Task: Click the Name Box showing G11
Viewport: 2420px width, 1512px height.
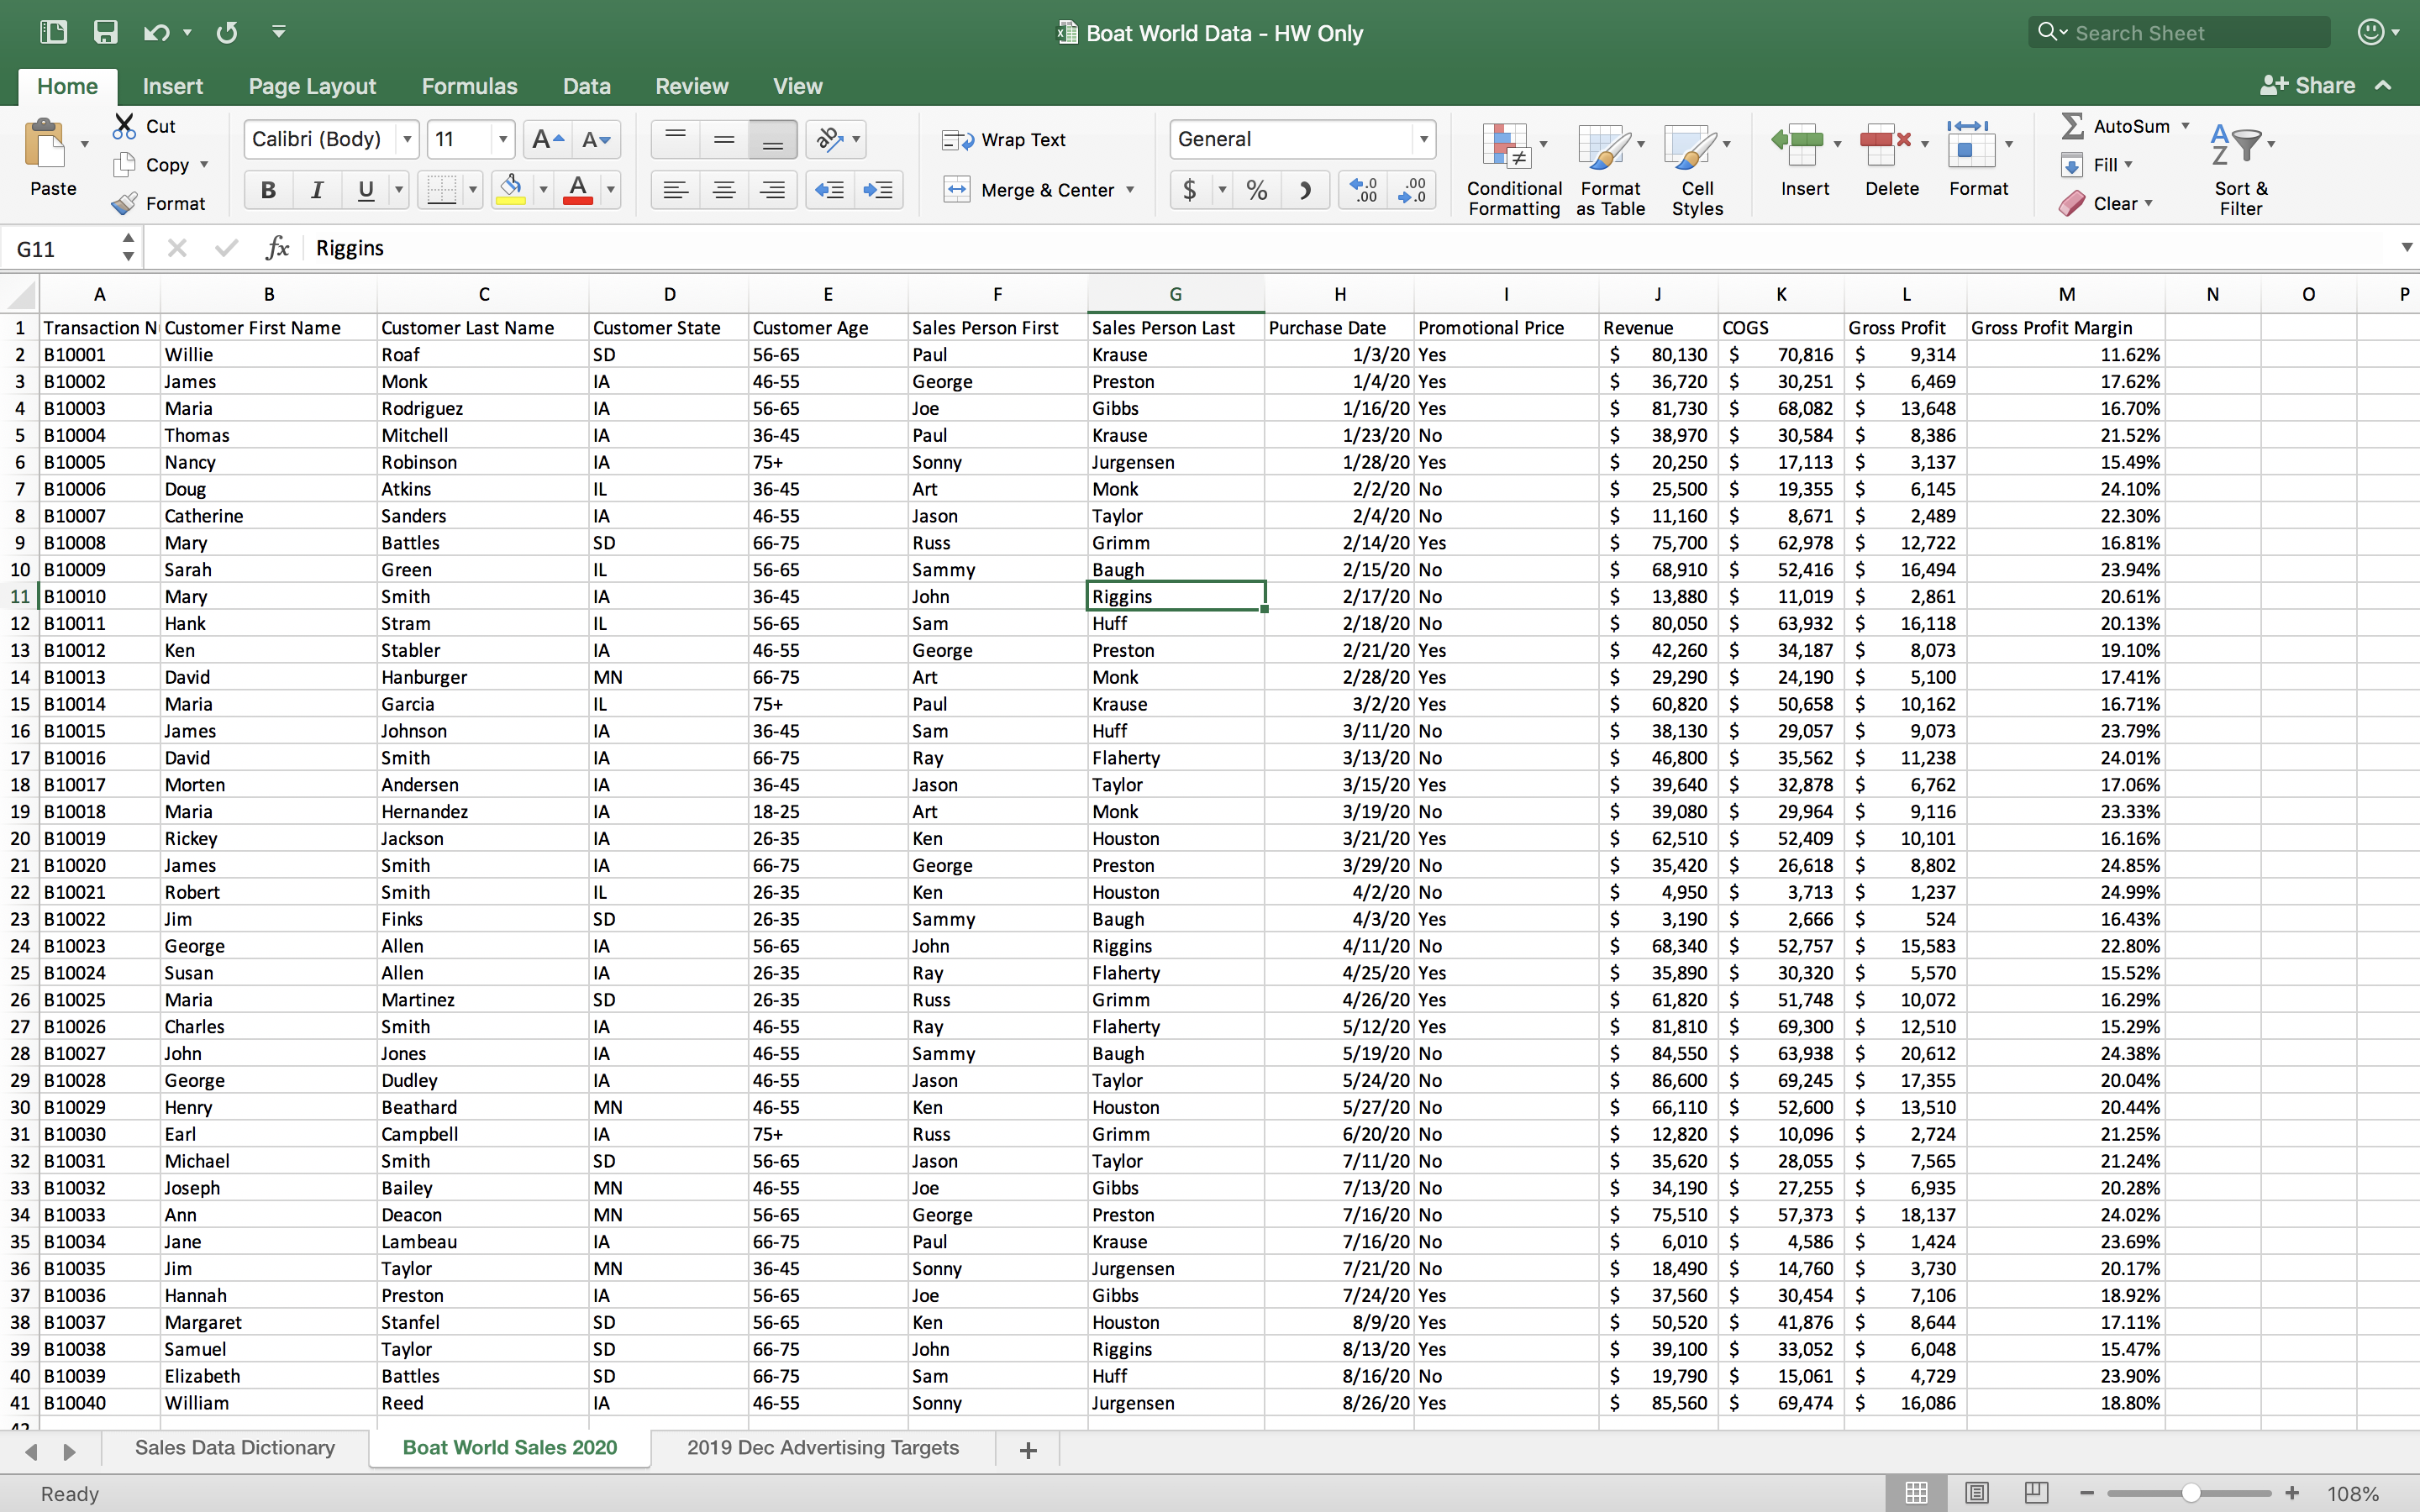Action: coord(60,248)
